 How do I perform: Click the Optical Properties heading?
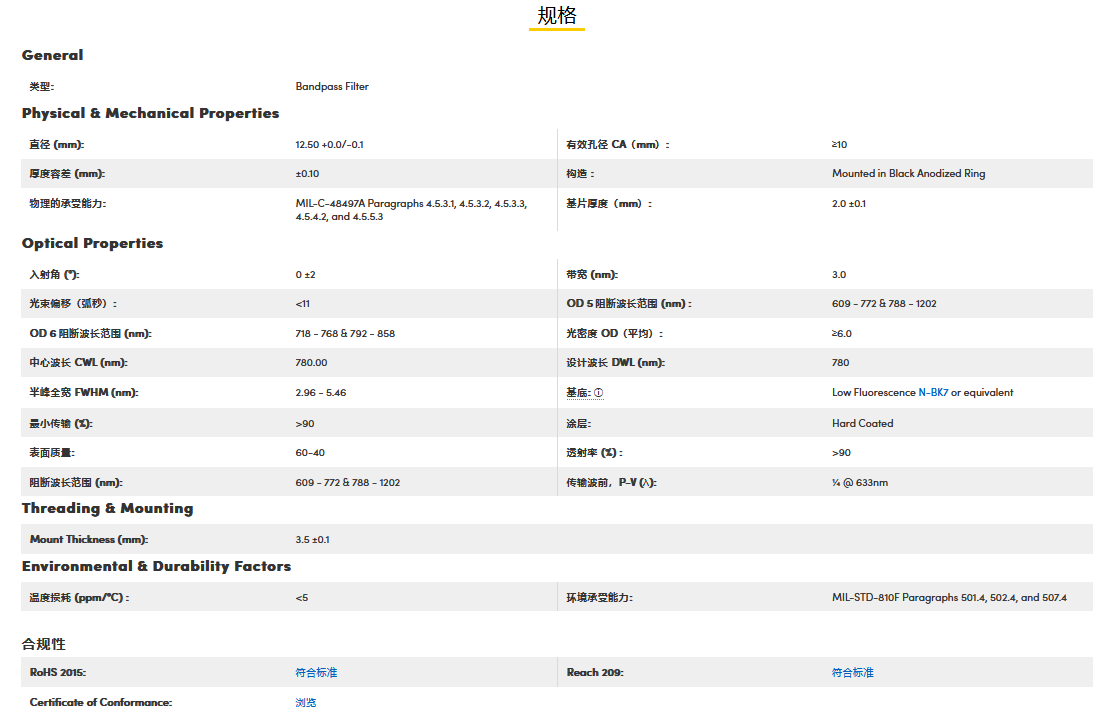click(x=93, y=243)
